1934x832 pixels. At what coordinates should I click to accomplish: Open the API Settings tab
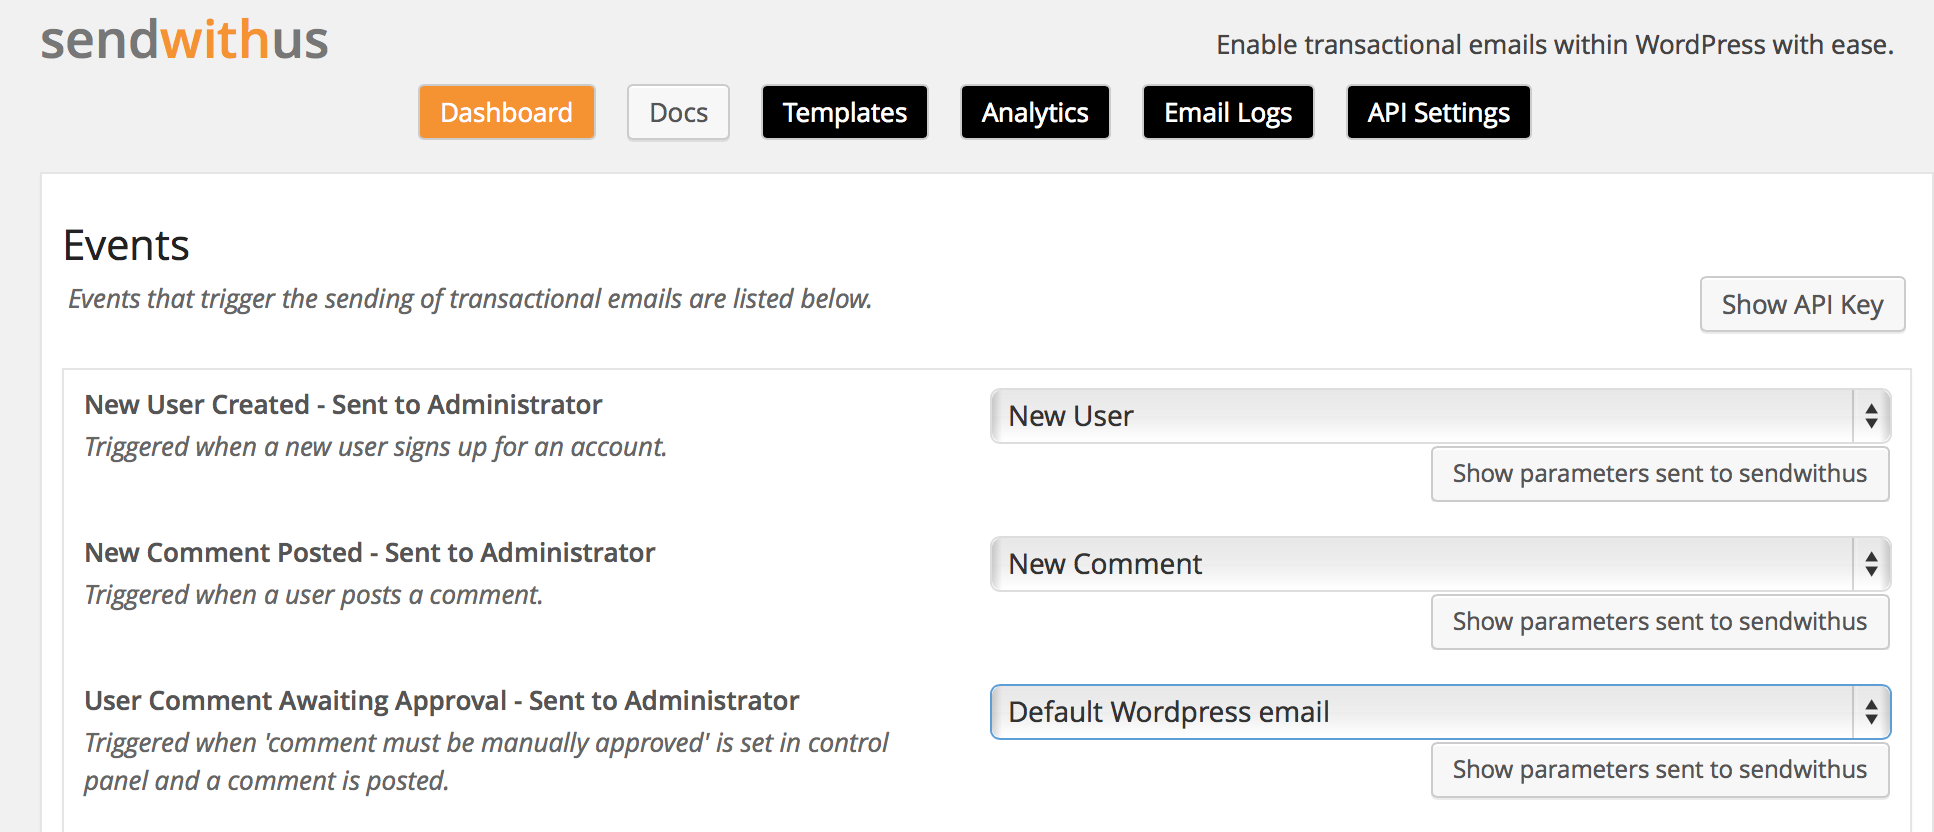(1439, 112)
